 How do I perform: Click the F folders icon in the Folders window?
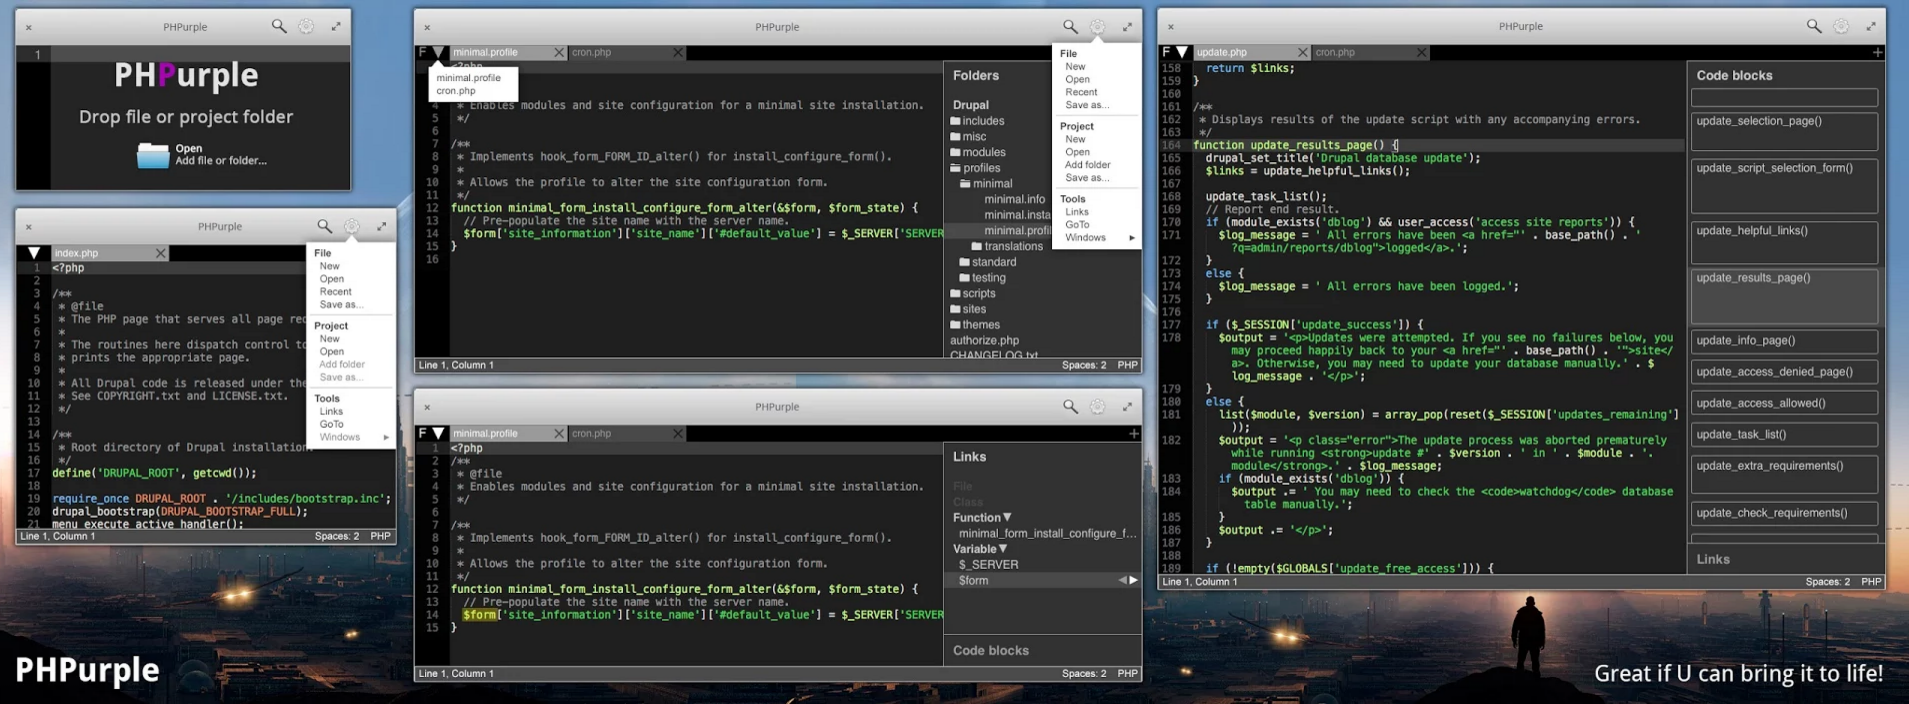coord(422,52)
